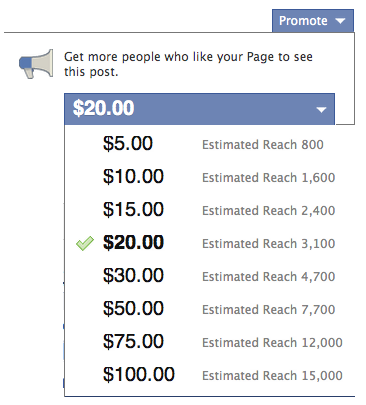Choose the $100.00 budget option

coord(210,375)
